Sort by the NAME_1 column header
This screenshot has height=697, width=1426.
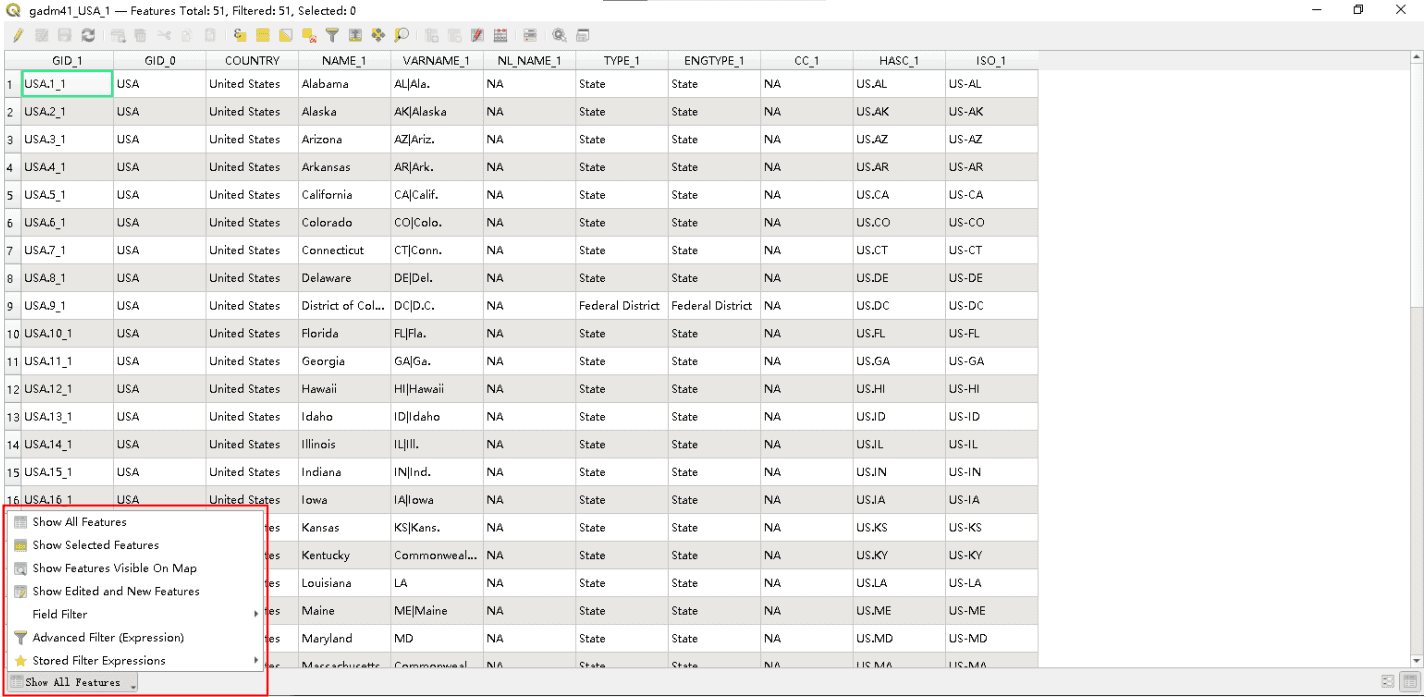[x=344, y=61]
